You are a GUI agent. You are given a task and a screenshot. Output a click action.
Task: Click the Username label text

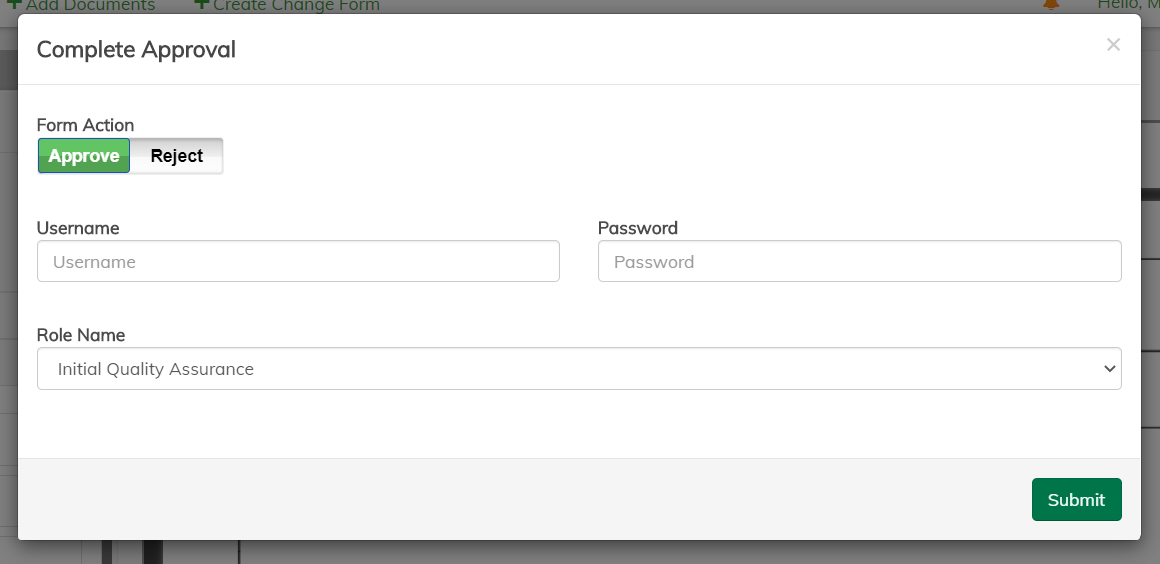[x=78, y=228]
